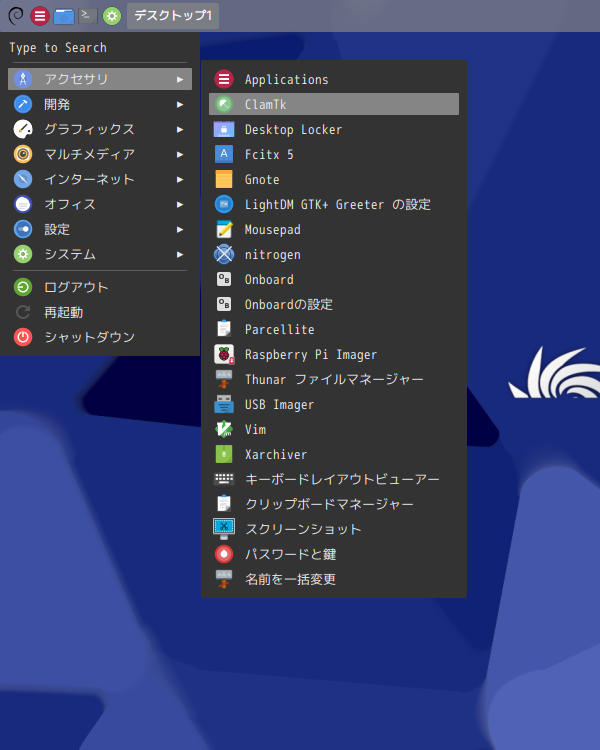This screenshot has height=750, width=600.
Task: Expand the 設定 submenu arrow
Action: coord(180,229)
